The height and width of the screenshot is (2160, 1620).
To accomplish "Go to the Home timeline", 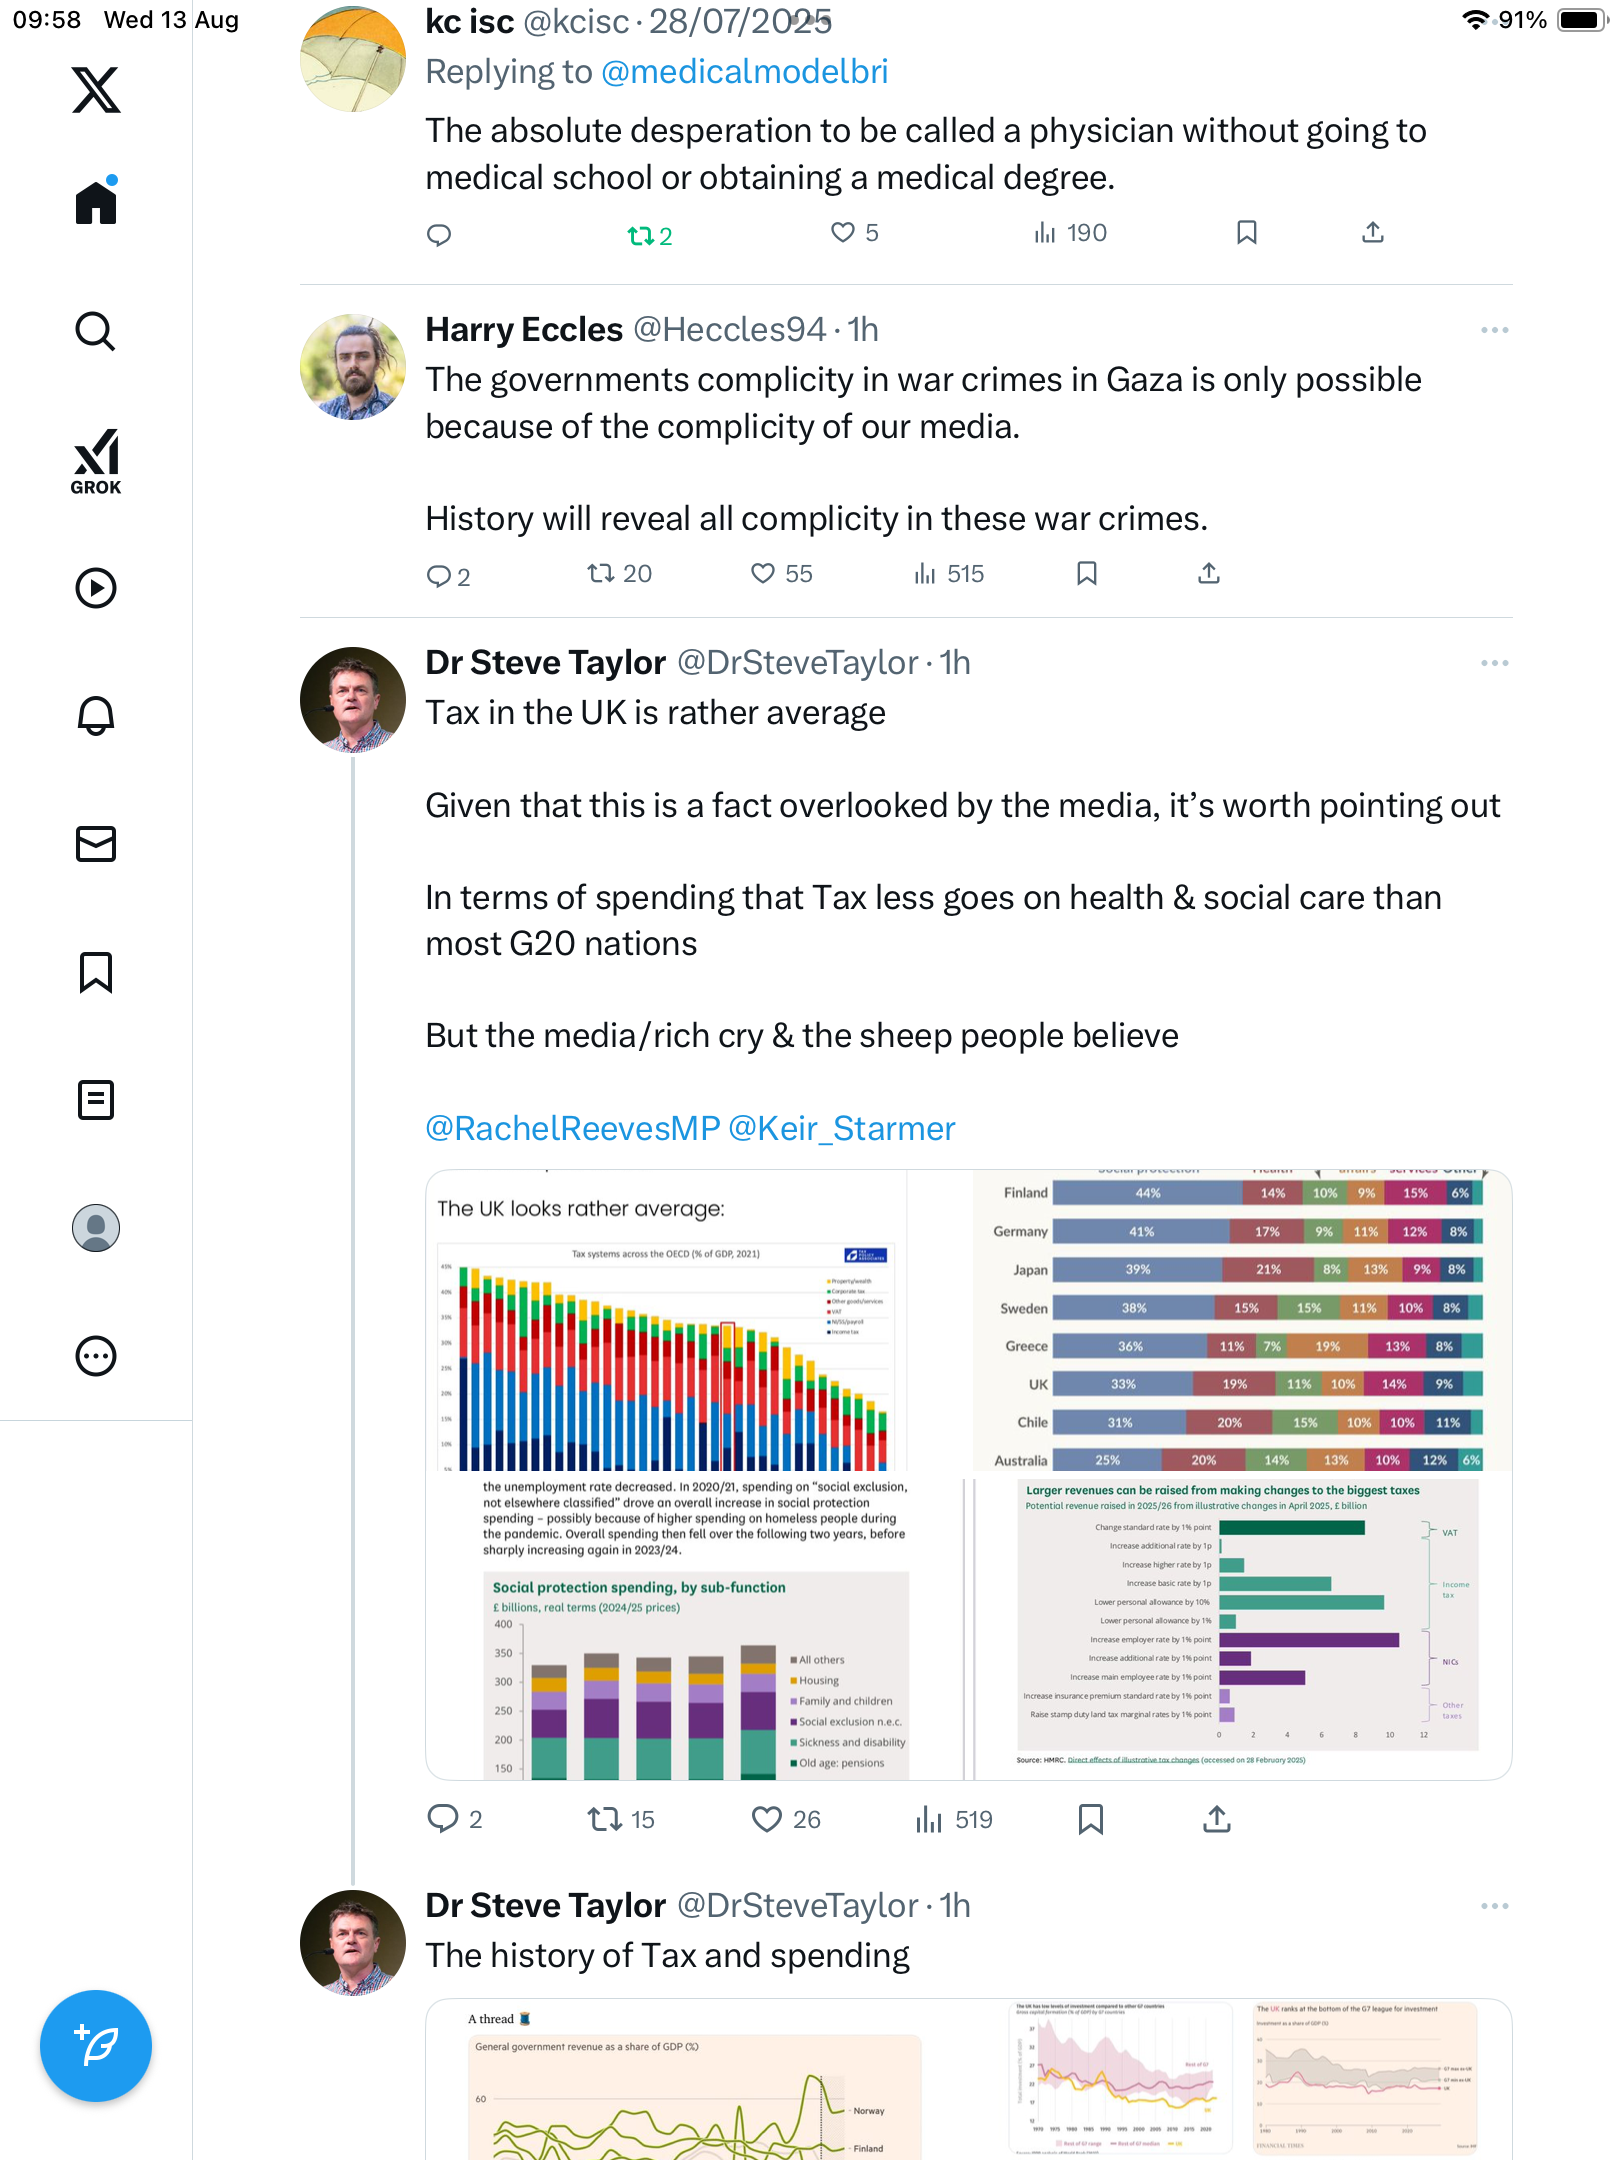I will [96, 202].
